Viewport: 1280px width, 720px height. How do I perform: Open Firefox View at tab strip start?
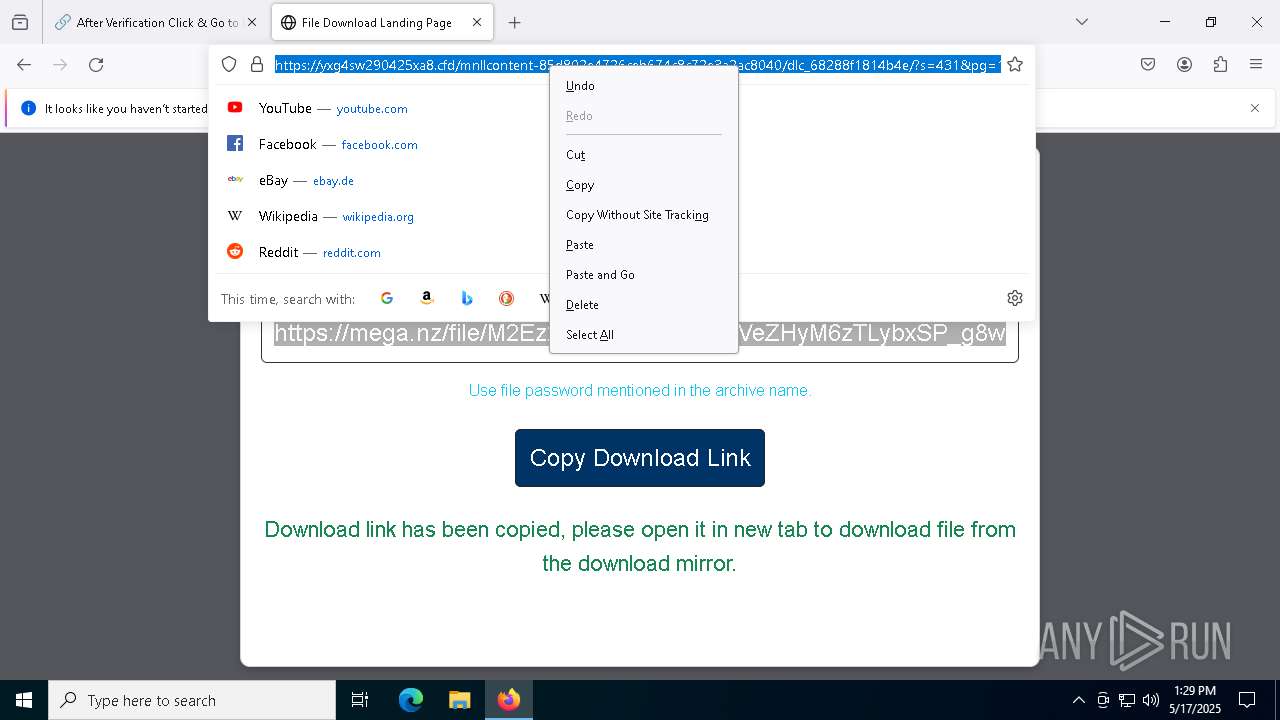[20, 22]
